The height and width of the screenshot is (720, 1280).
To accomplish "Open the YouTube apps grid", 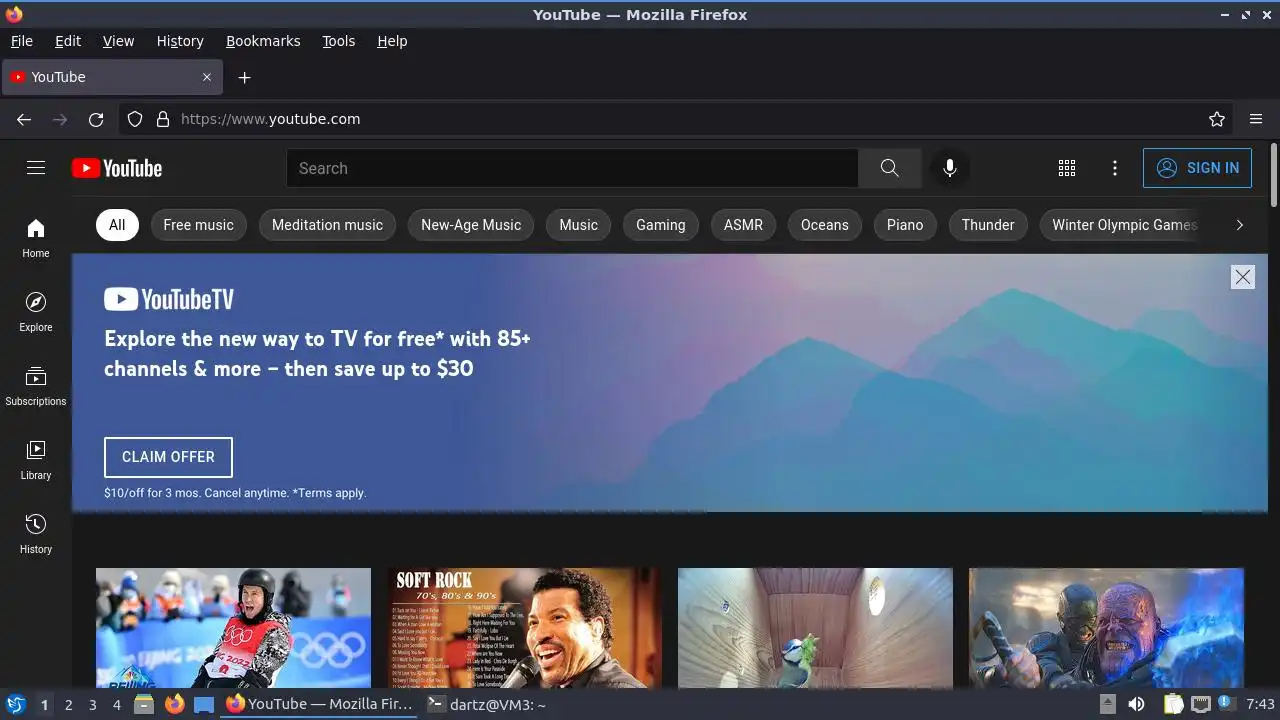I will coord(1067,168).
